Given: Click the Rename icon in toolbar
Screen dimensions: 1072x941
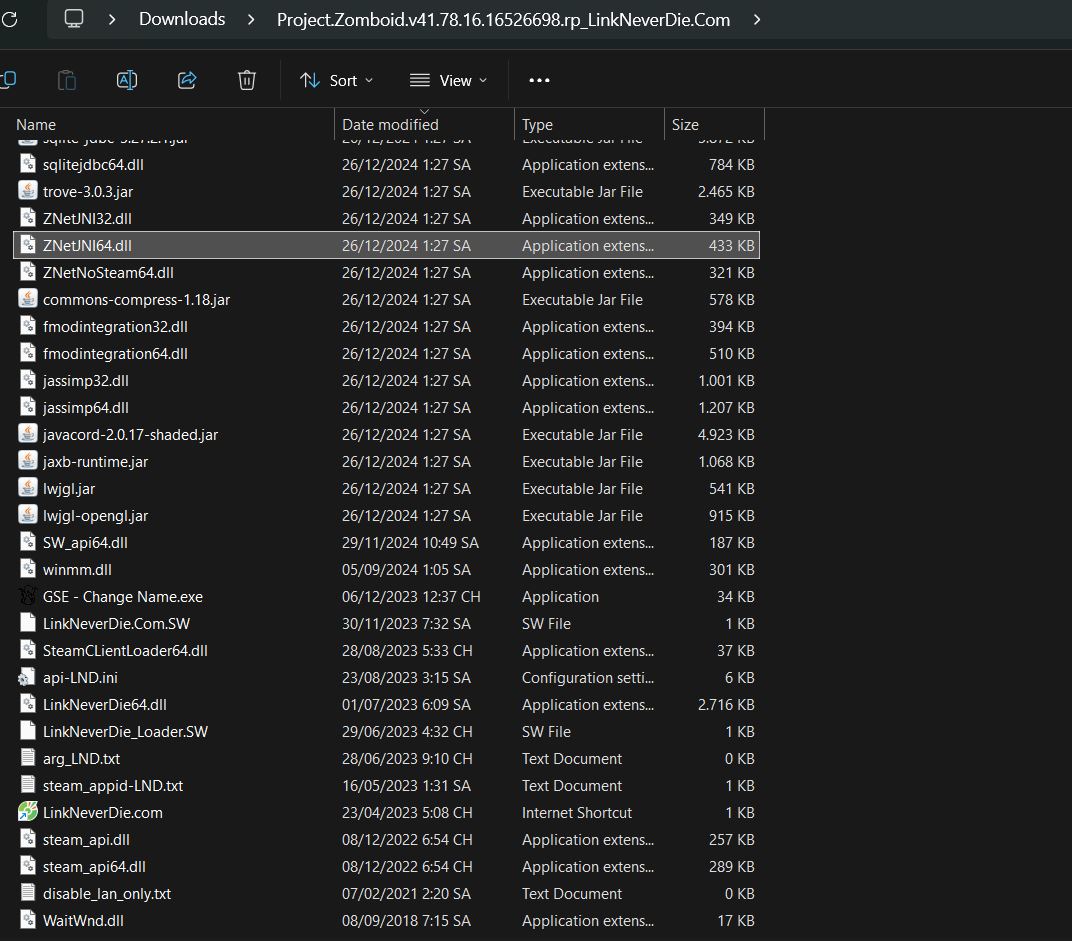Looking at the screenshot, I should tap(127, 80).
